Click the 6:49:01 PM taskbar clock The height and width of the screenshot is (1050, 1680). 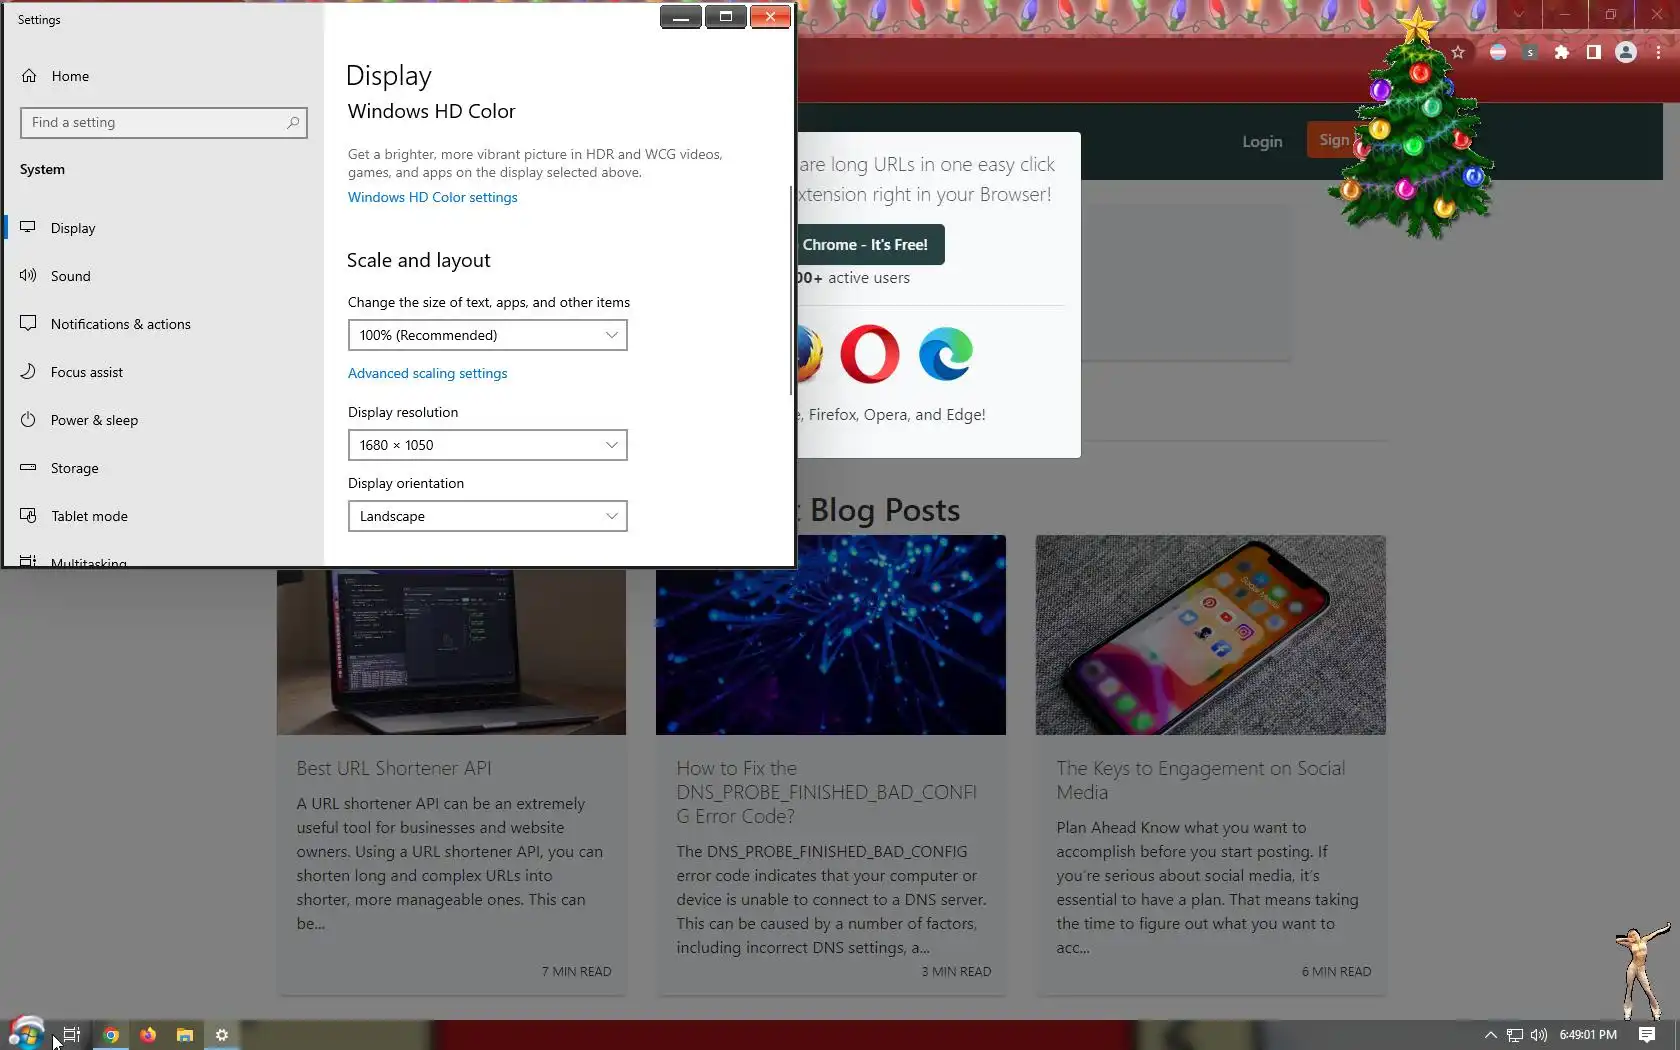[1588, 1035]
